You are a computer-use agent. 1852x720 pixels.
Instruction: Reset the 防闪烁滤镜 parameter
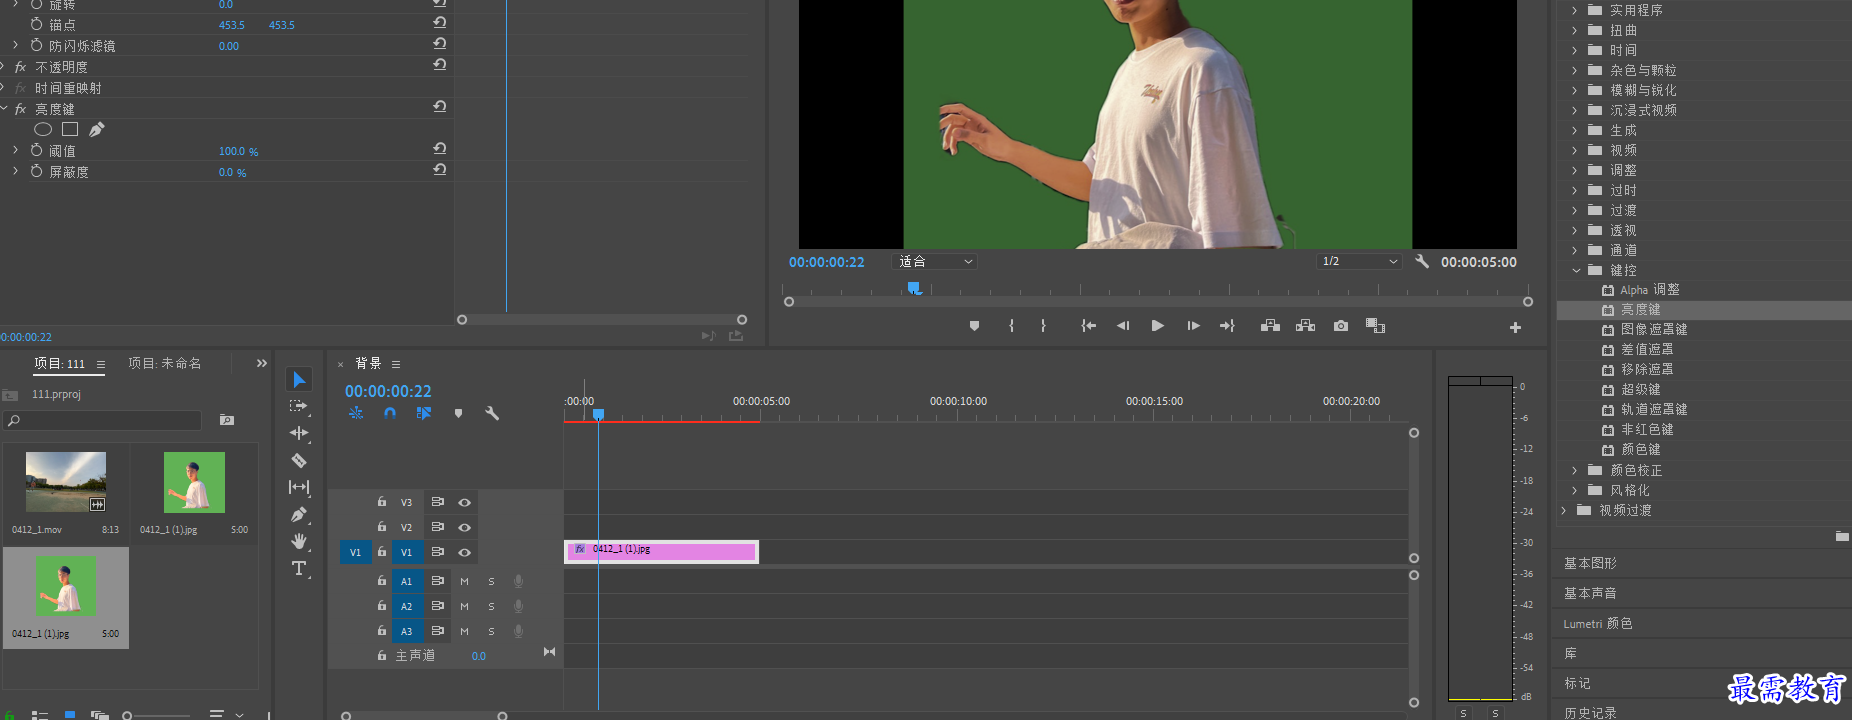[x=439, y=44]
